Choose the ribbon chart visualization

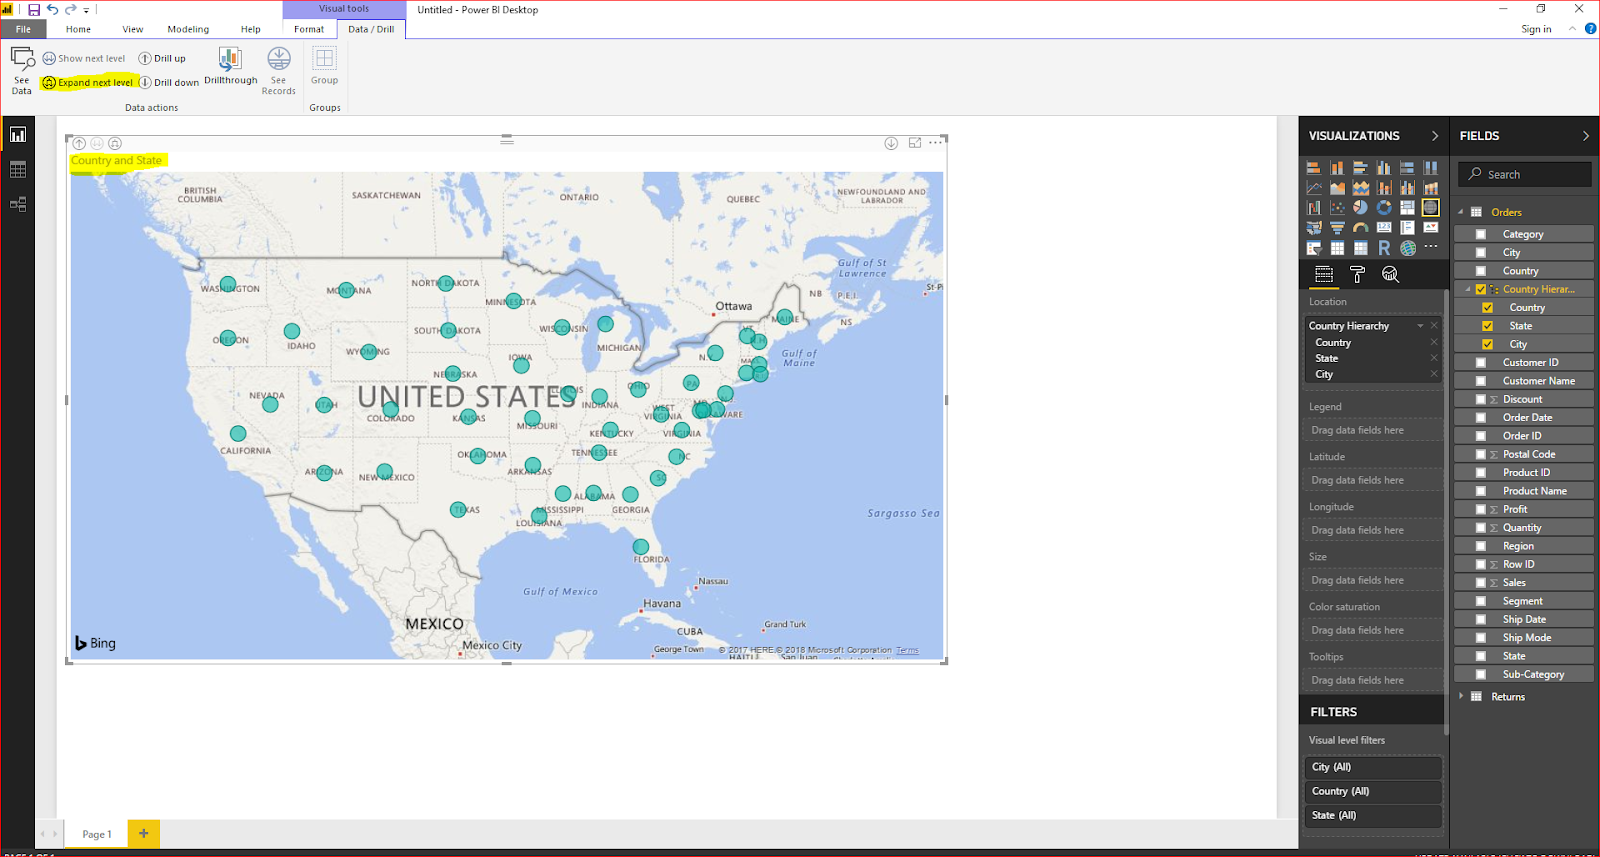tap(1431, 188)
